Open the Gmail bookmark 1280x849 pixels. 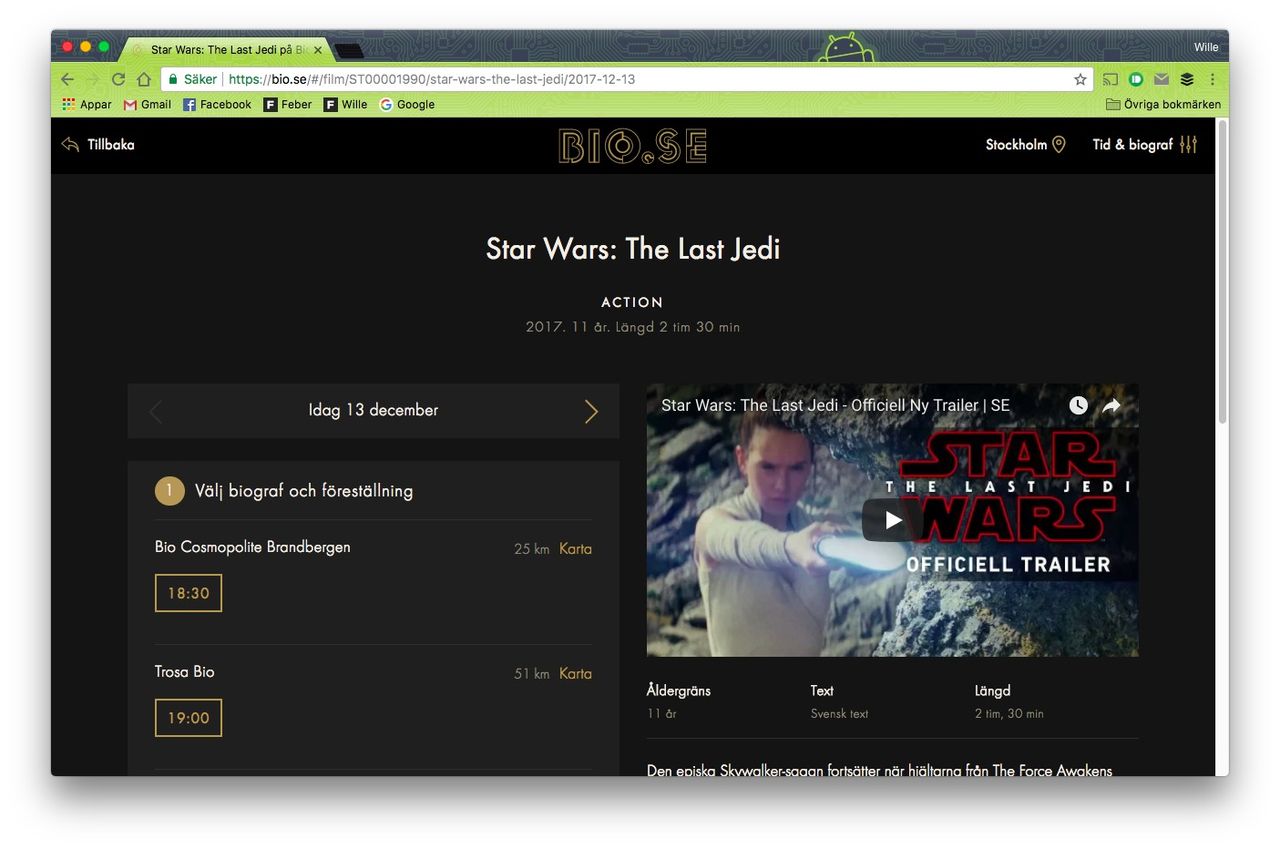(x=147, y=104)
